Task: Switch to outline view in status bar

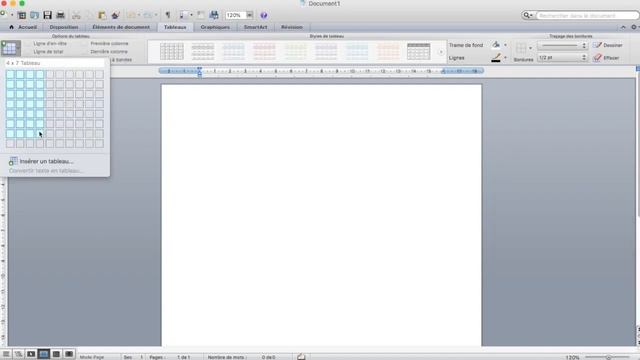Action: [x=18, y=354]
